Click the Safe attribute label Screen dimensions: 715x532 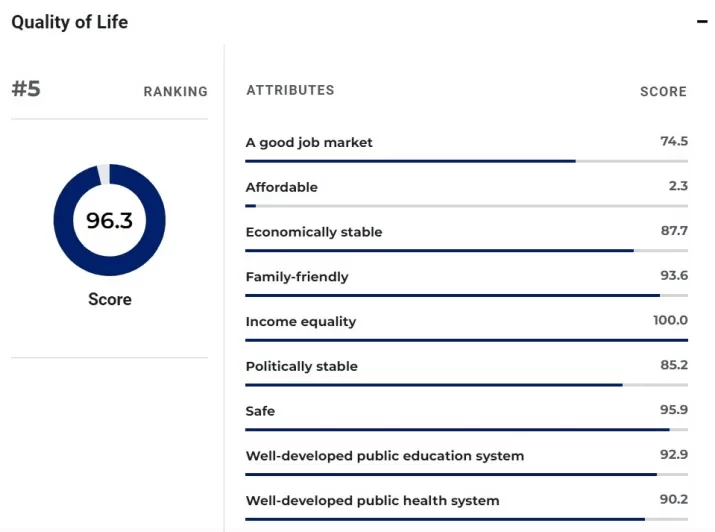(260, 411)
